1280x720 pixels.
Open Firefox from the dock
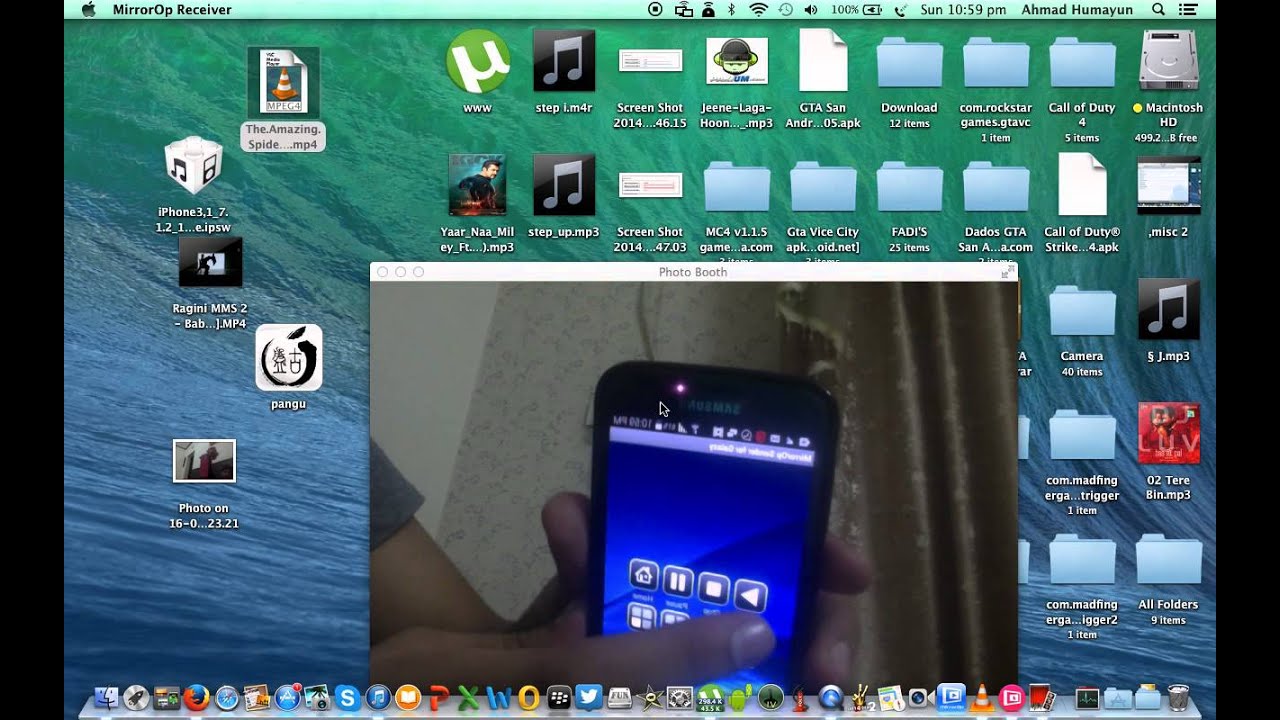[196, 698]
